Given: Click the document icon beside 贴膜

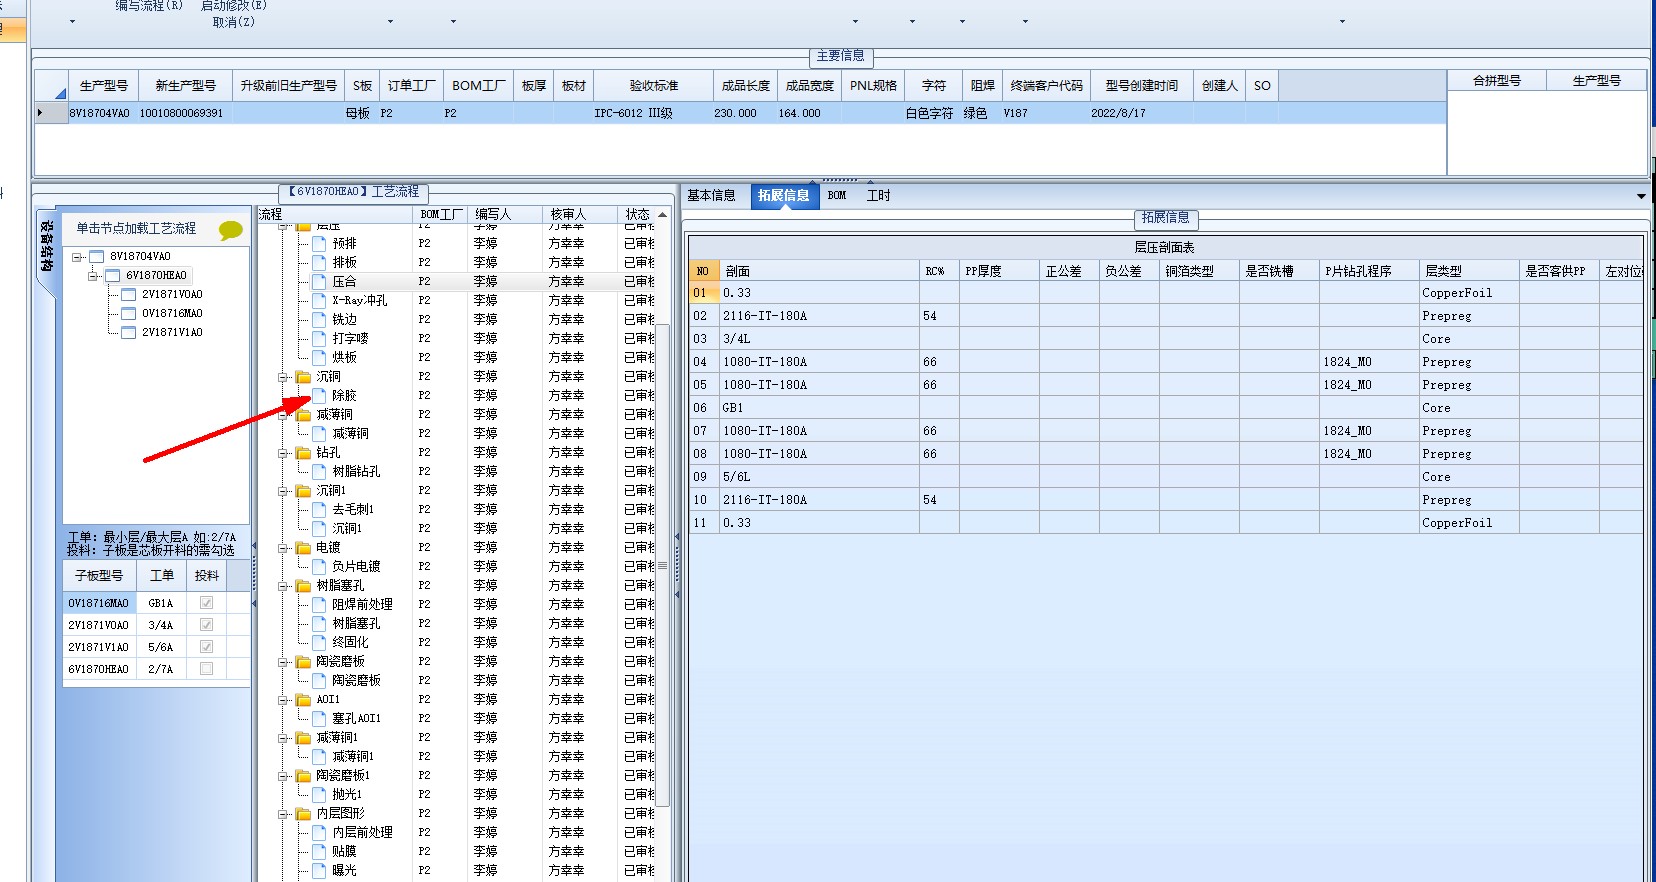Looking at the screenshot, I should tap(320, 852).
